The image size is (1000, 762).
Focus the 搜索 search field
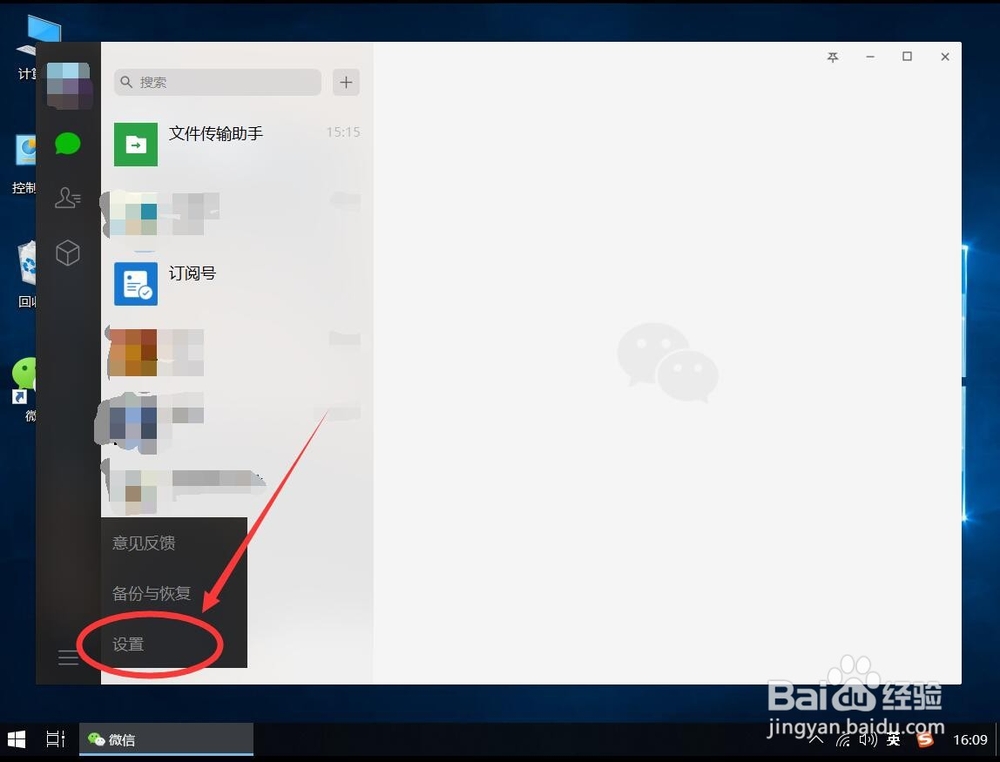click(x=217, y=82)
